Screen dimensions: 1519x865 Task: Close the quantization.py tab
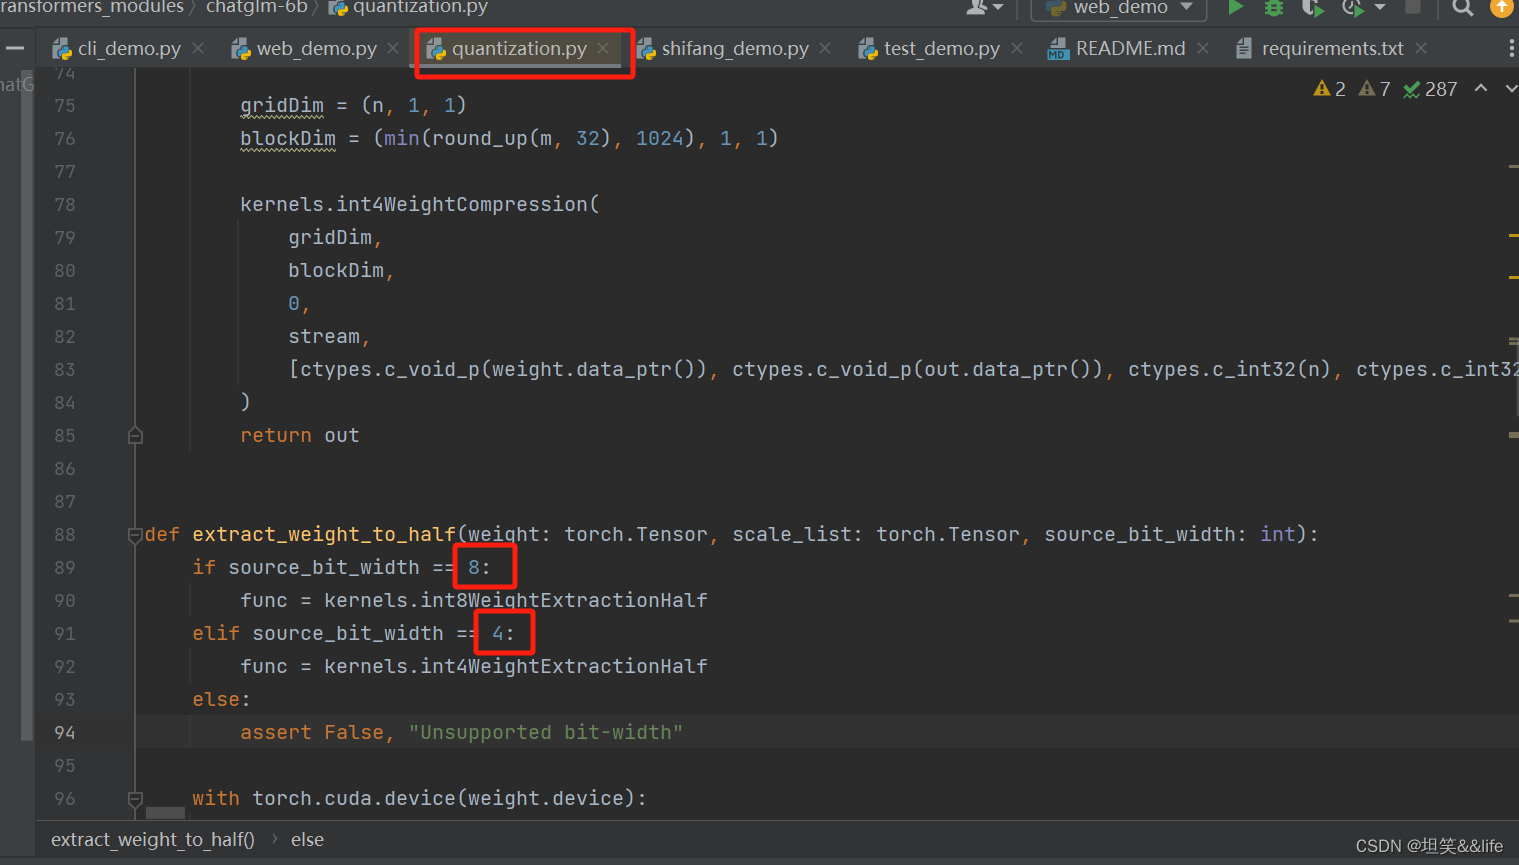(x=603, y=48)
